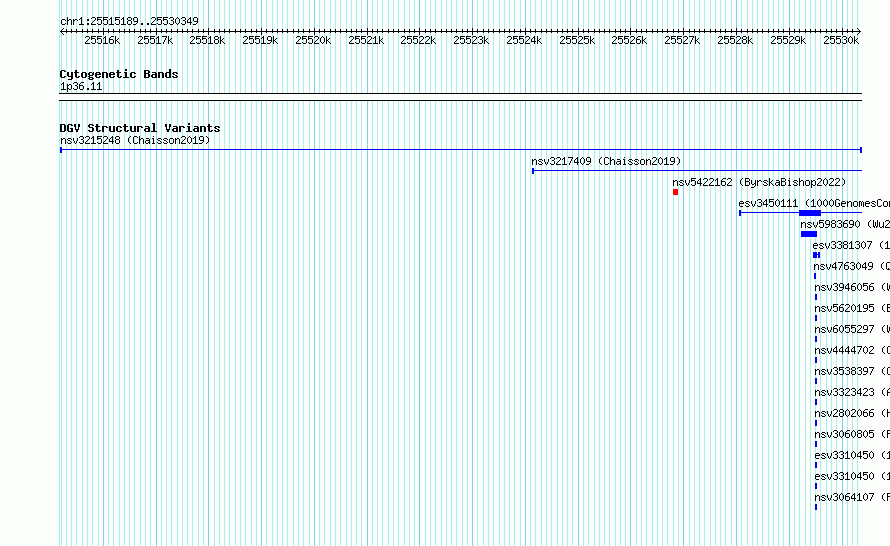
Task: Click the 25525k ruler position
Action: 577,40
